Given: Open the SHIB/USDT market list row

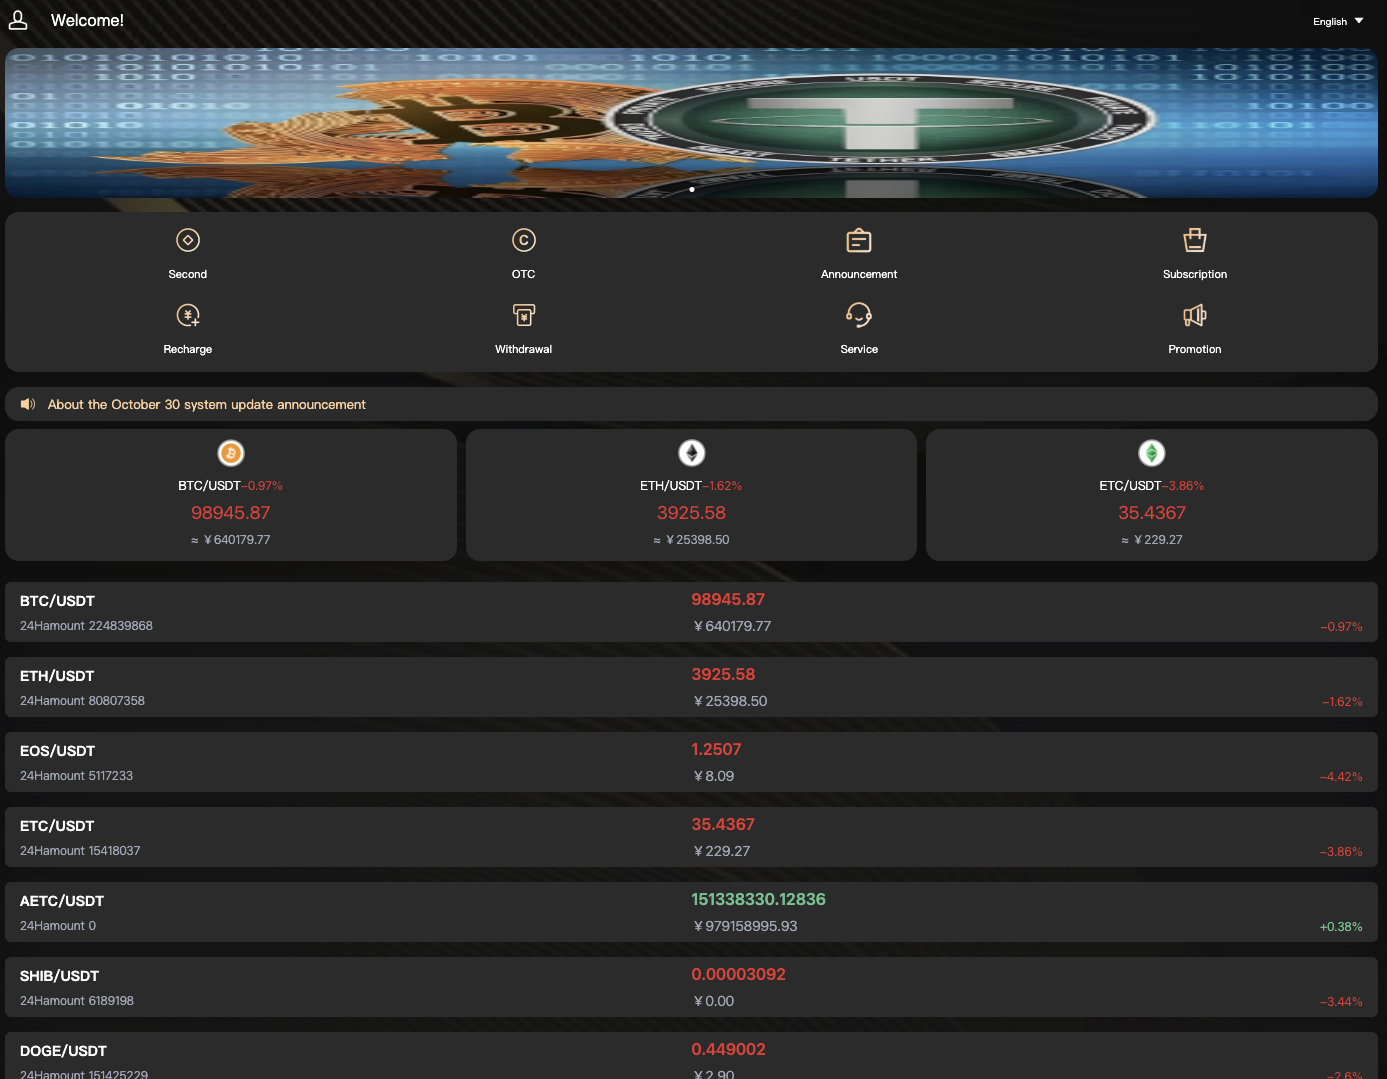Looking at the screenshot, I should click(692, 987).
